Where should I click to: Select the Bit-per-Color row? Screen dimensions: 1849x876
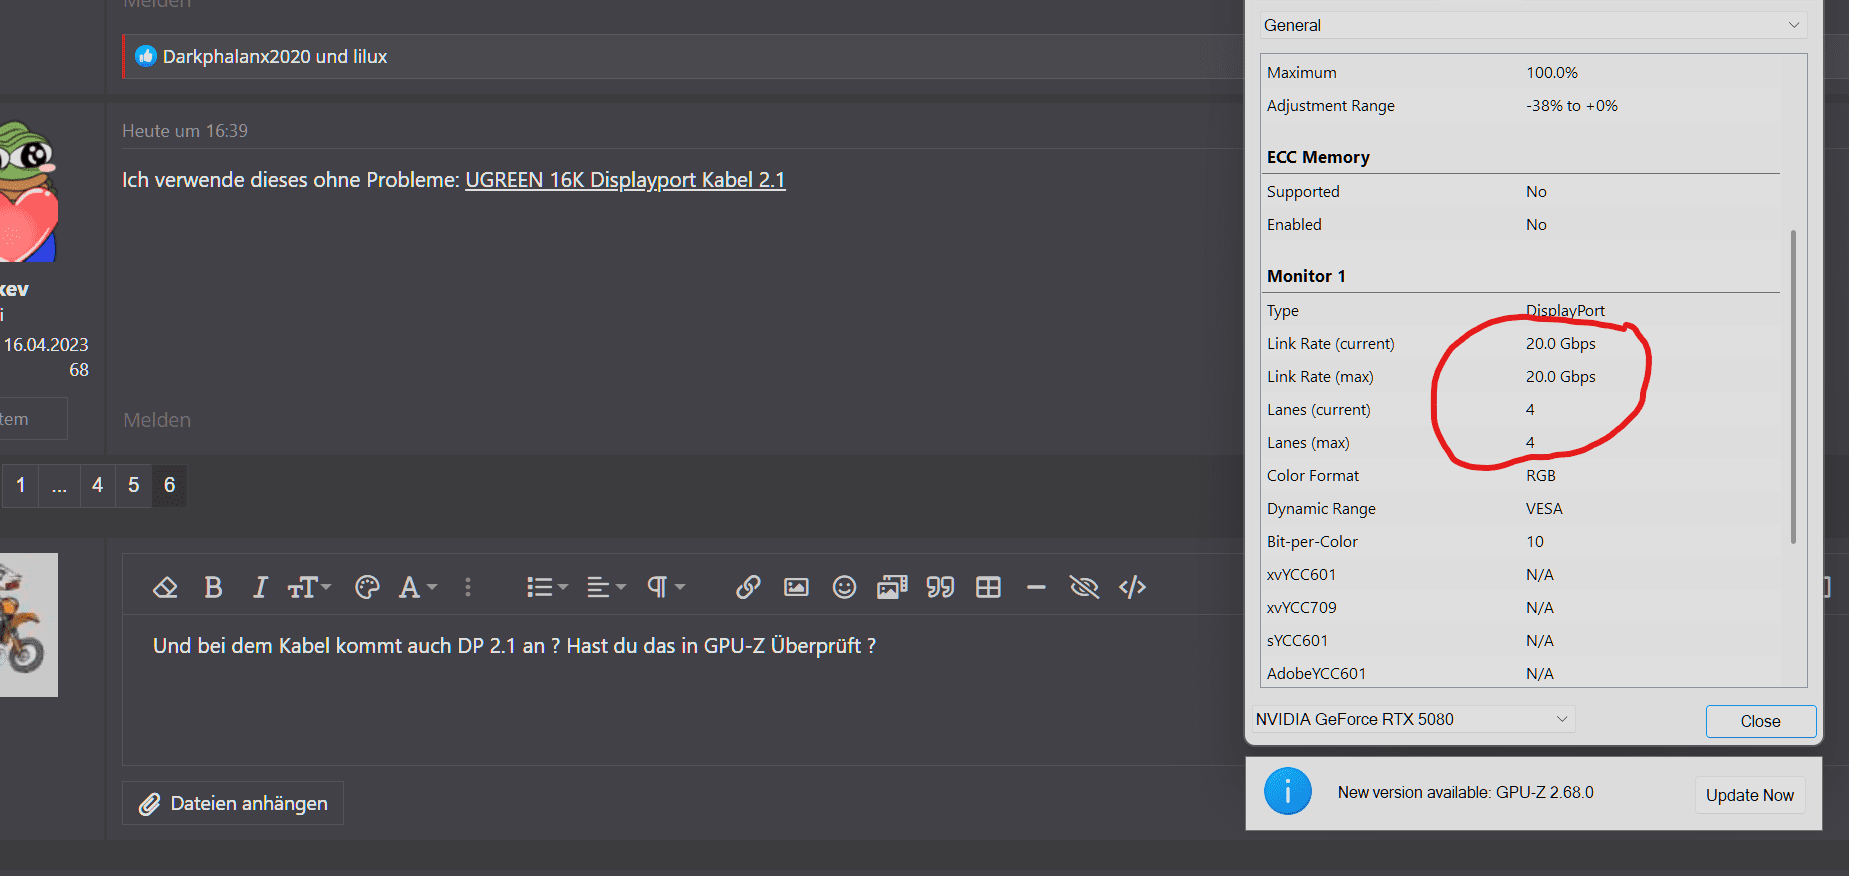[x=1520, y=541]
